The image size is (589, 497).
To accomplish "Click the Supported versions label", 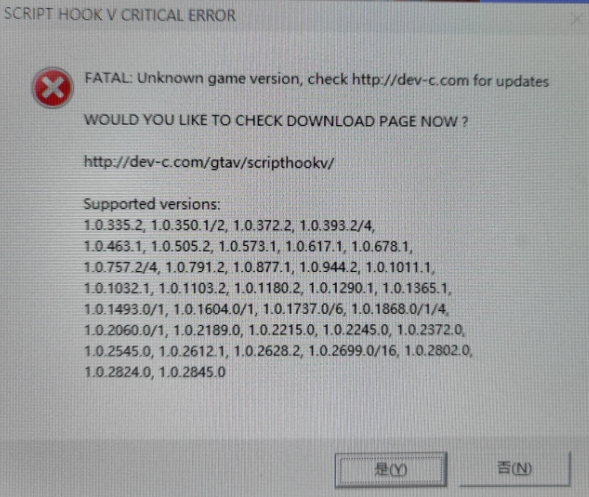I will [x=152, y=204].
